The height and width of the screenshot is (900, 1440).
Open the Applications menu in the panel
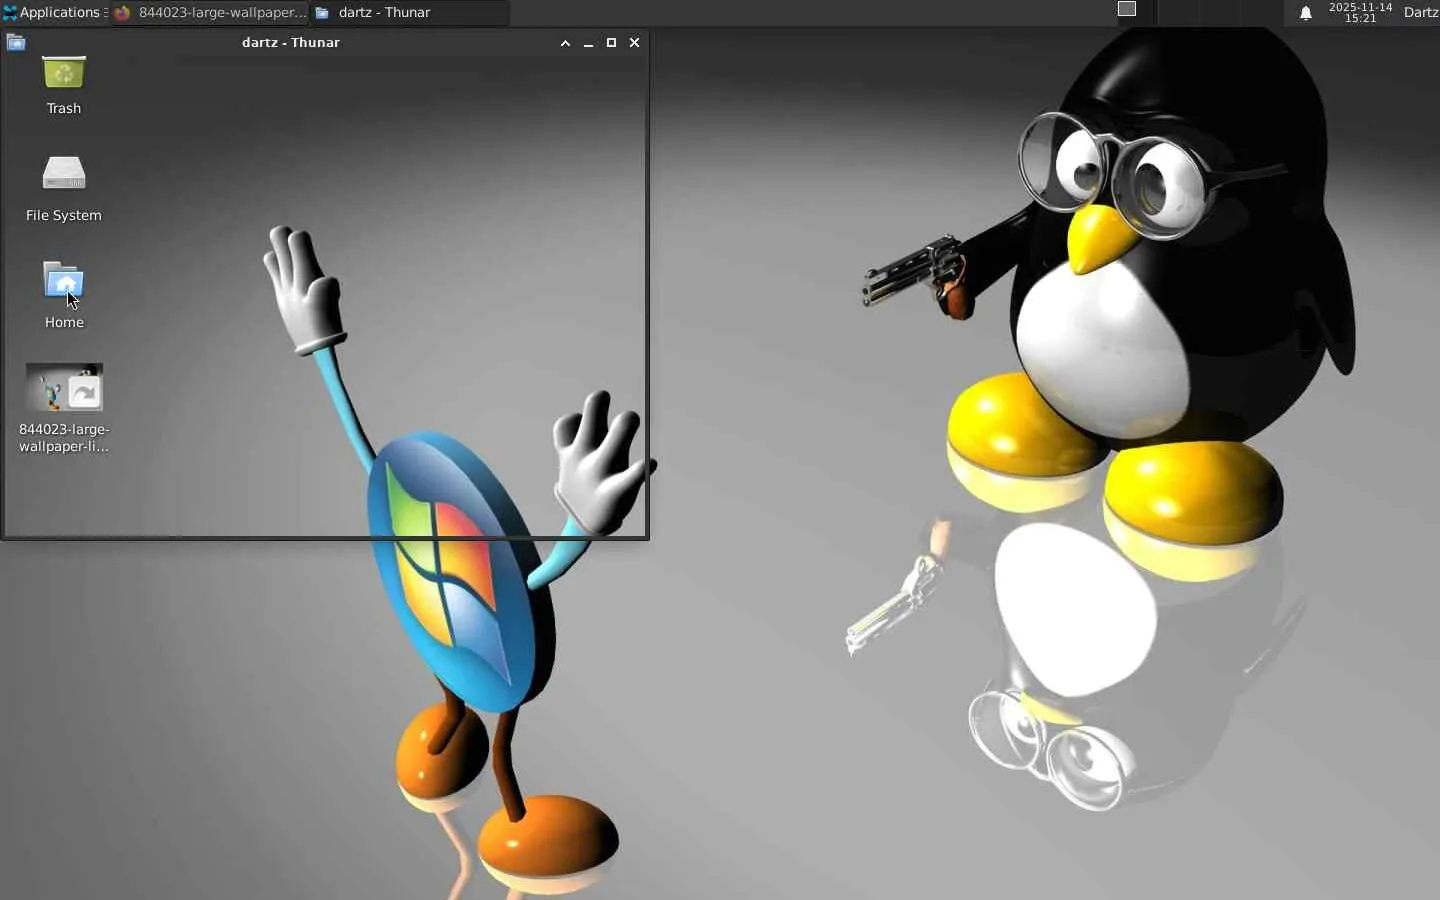52,13
